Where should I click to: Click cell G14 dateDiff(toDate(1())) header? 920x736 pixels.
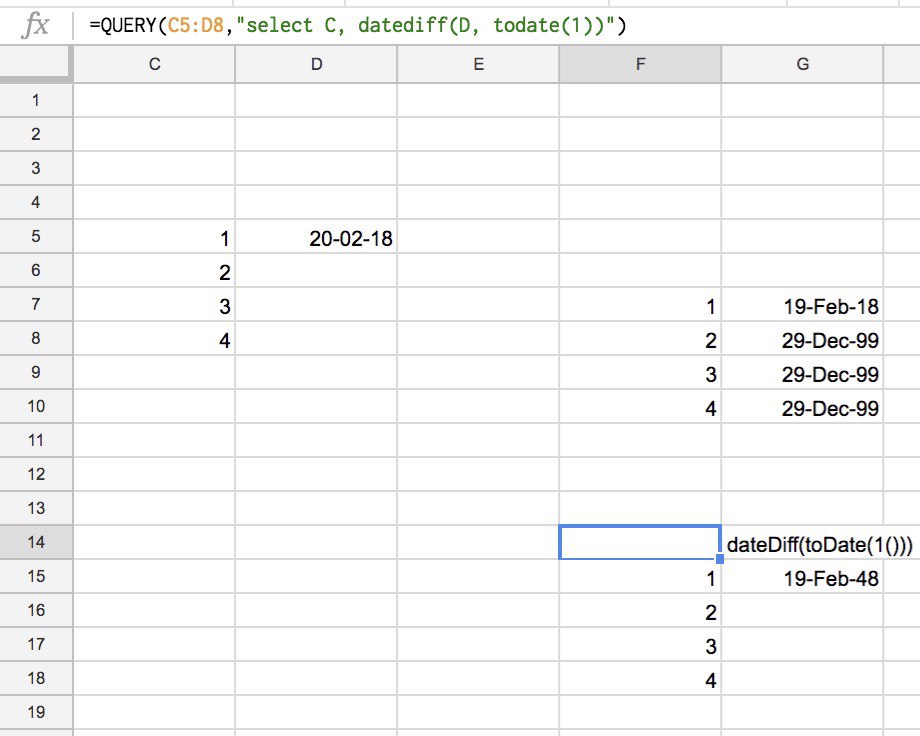(x=820, y=545)
